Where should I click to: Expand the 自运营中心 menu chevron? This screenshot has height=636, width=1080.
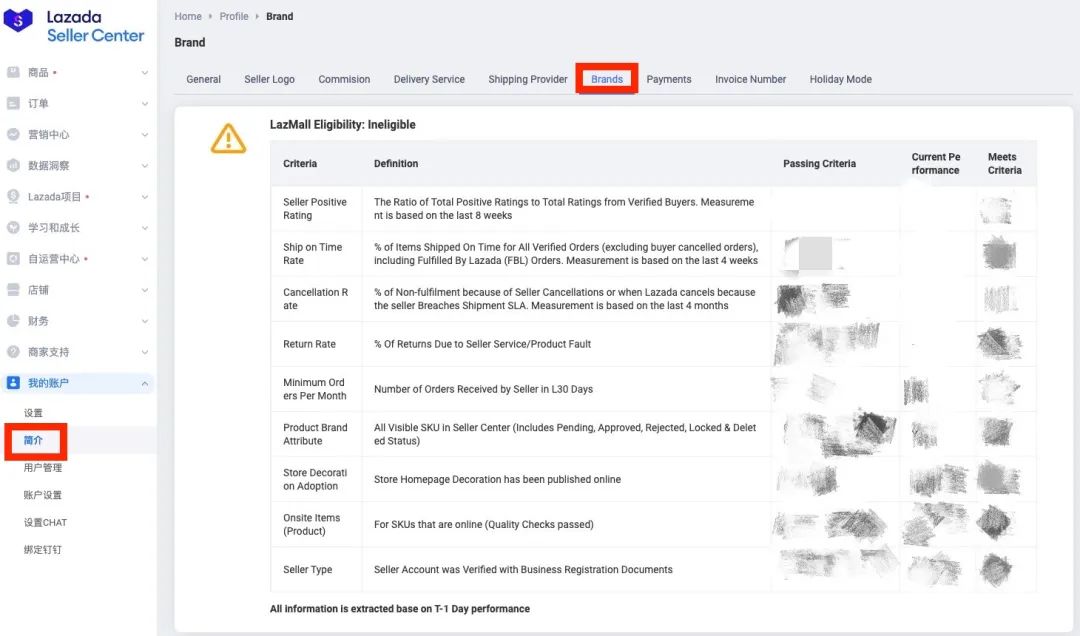point(145,259)
